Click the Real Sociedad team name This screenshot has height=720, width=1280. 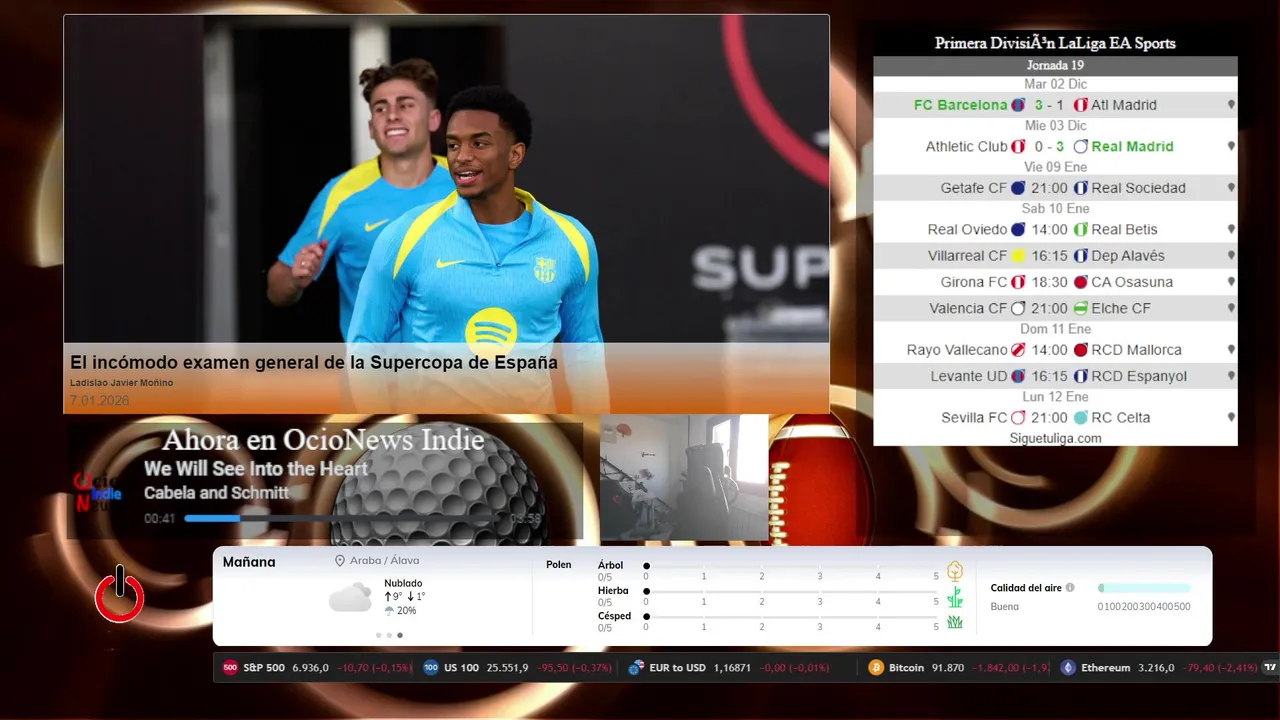[x=1138, y=188]
